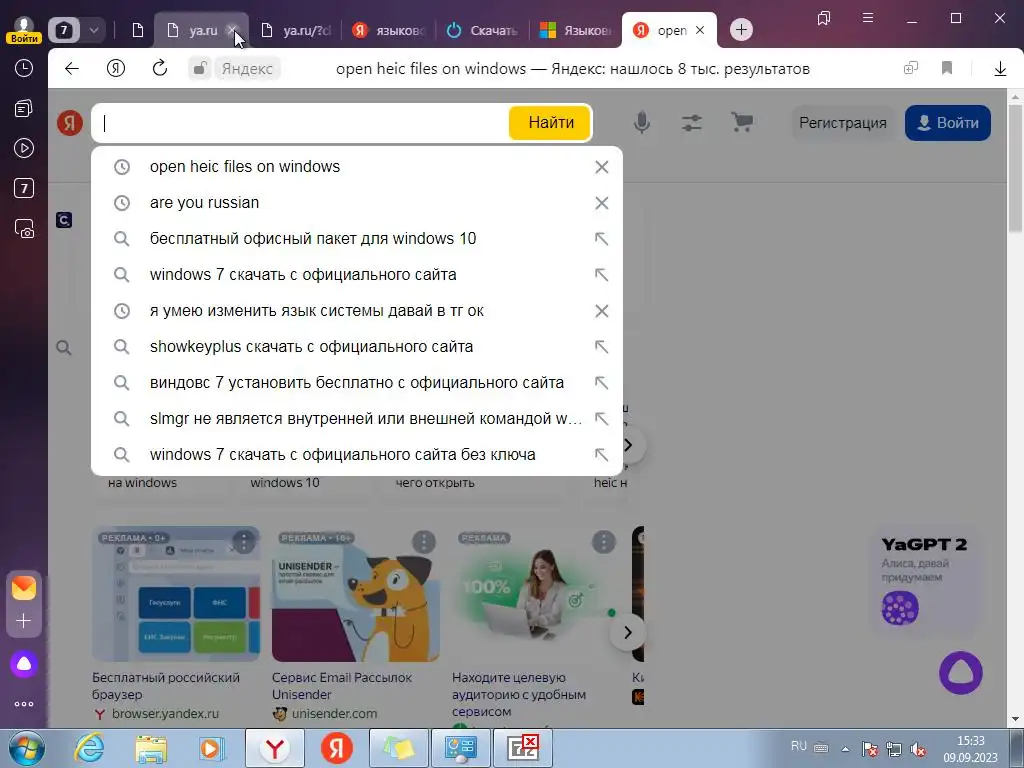Open Windows Explorer folder in taskbar

(151, 748)
